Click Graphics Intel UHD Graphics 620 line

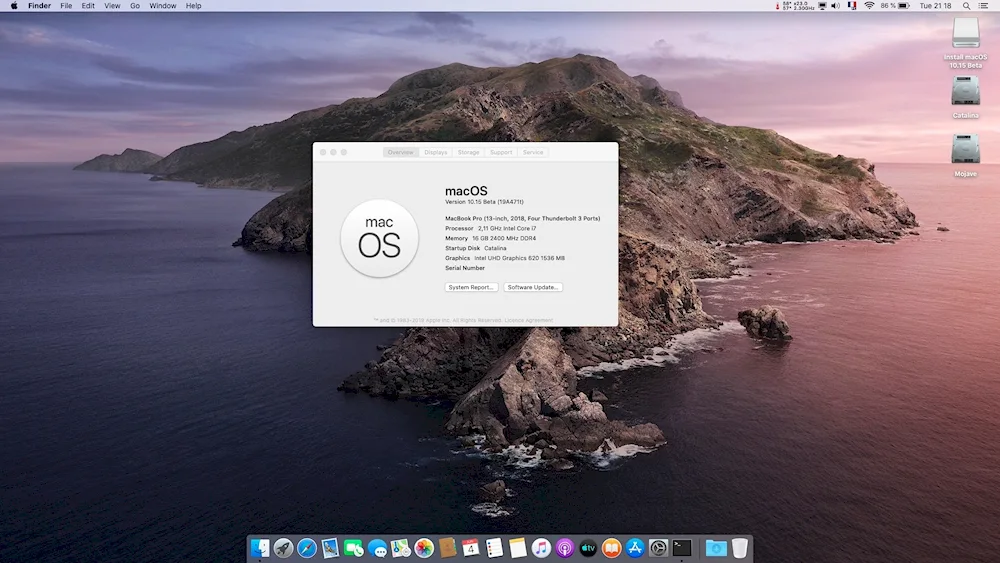[505, 258]
